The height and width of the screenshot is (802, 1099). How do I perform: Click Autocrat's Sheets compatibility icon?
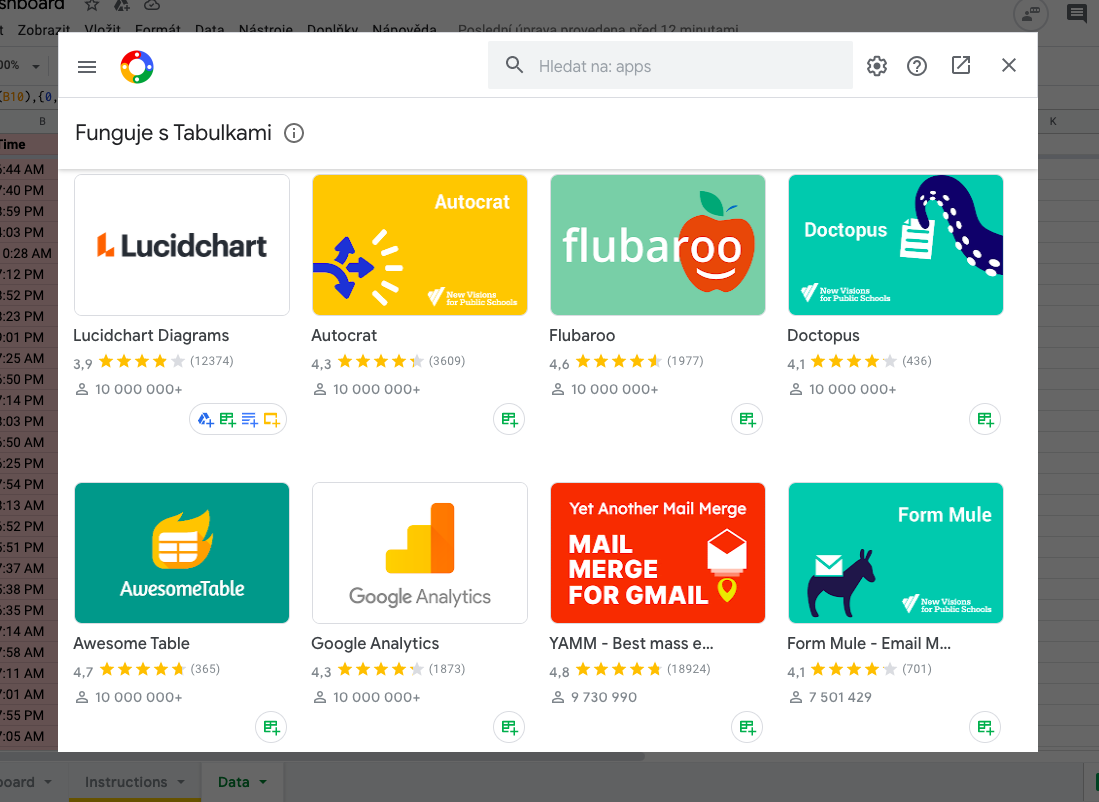[x=509, y=419]
